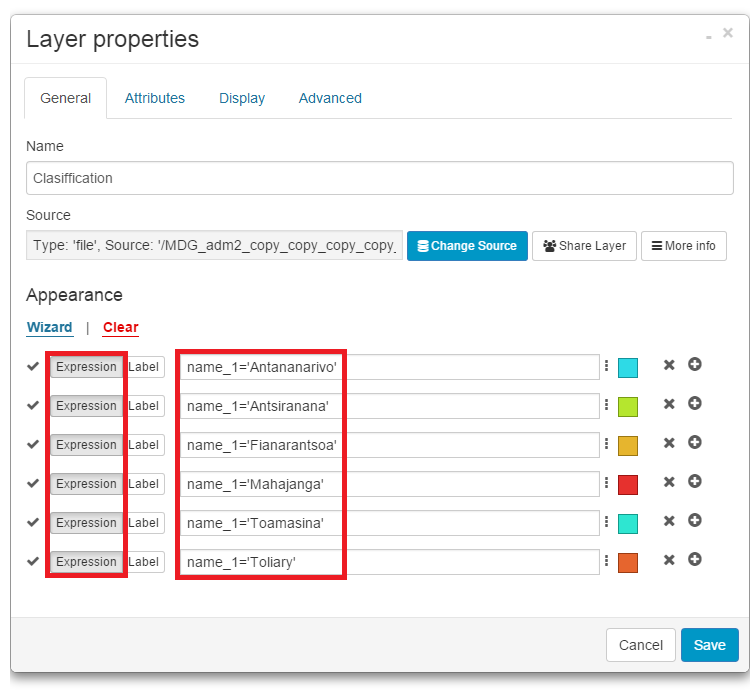Cancel the layer properties changes

point(640,645)
